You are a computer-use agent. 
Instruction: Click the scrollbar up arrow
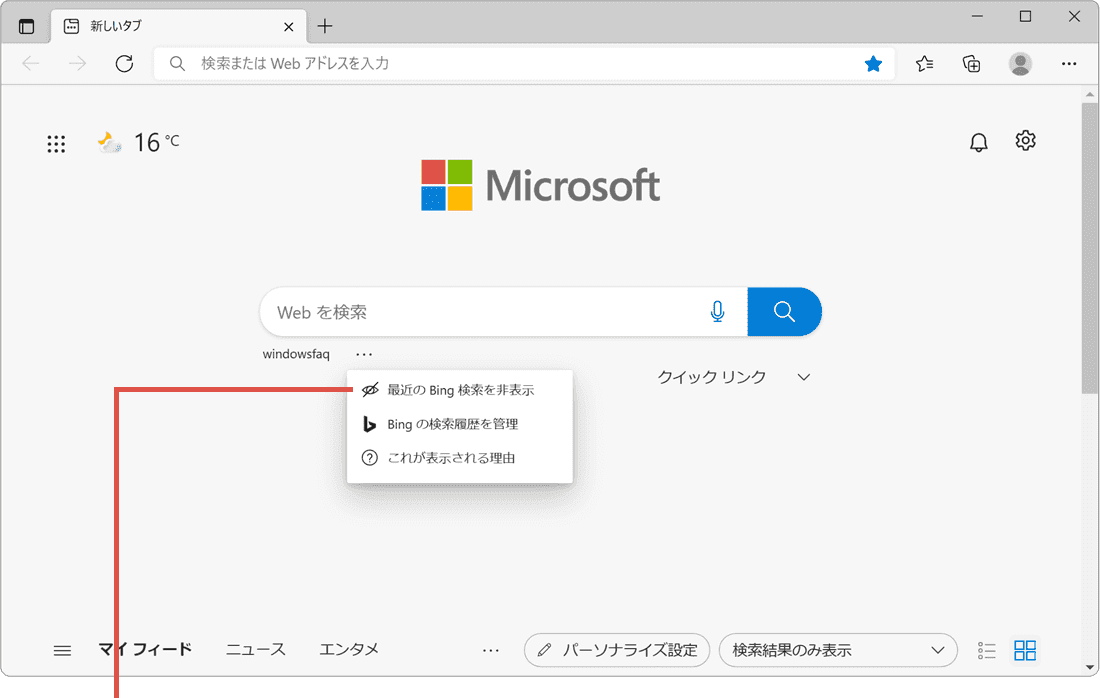(1089, 95)
